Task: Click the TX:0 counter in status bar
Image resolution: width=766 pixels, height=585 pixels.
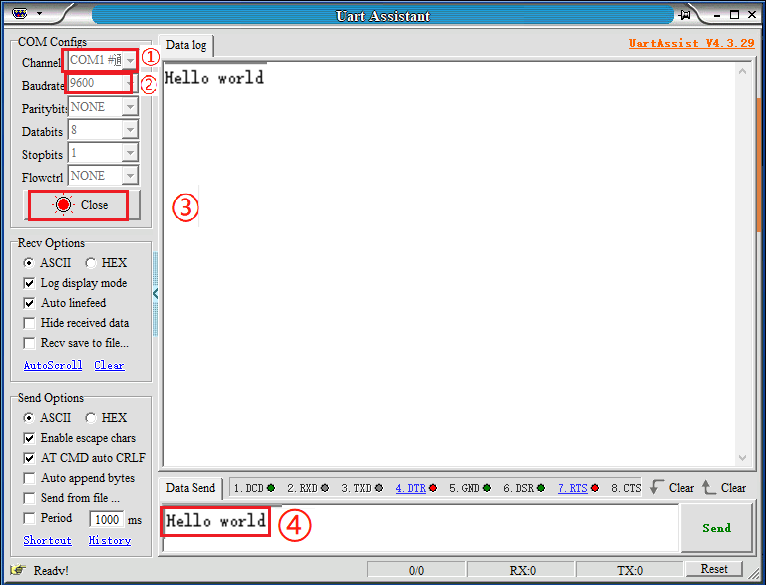Action: (630, 570)
